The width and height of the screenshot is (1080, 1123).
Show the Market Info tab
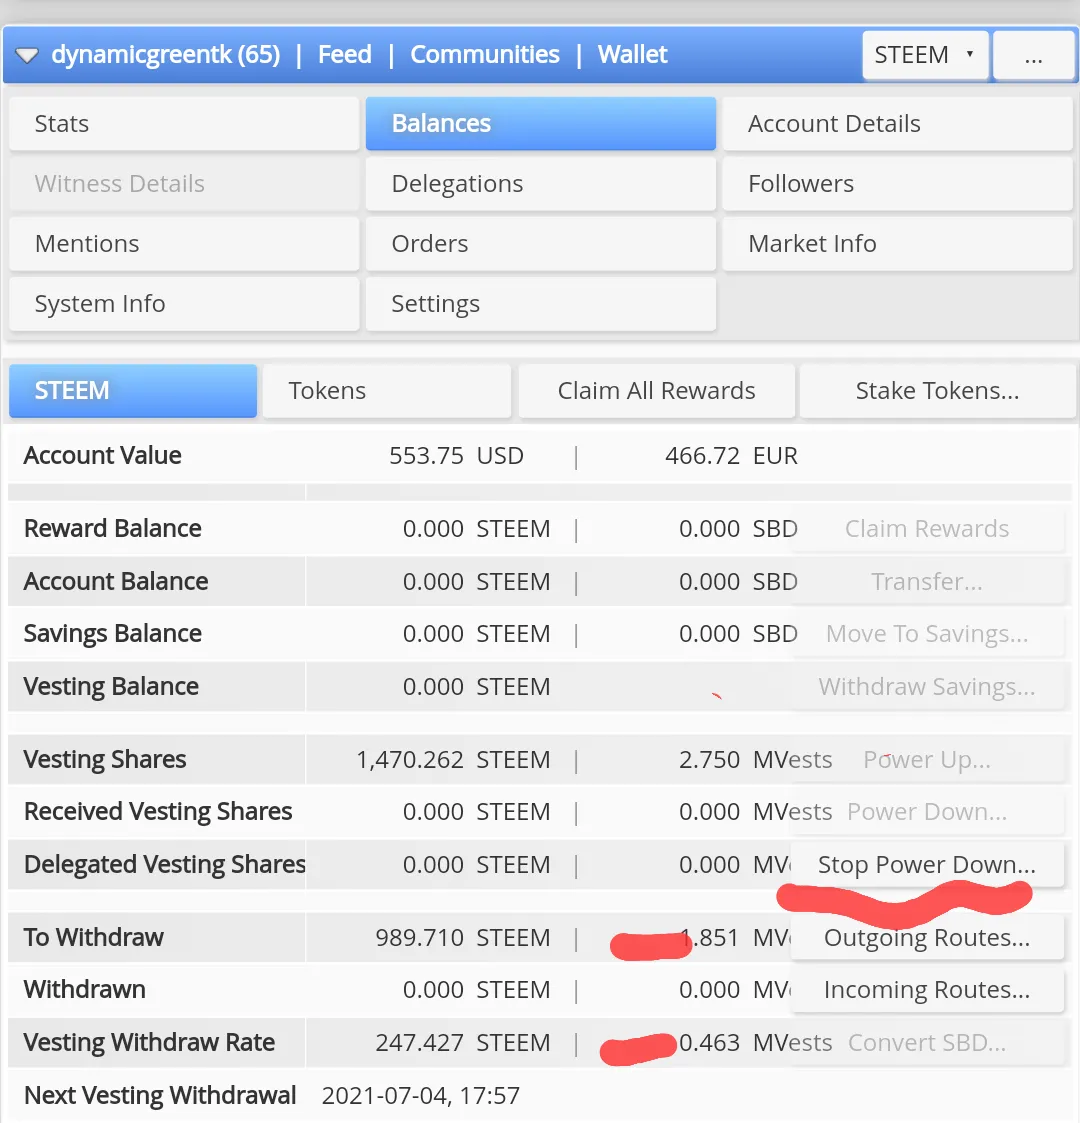897,244
